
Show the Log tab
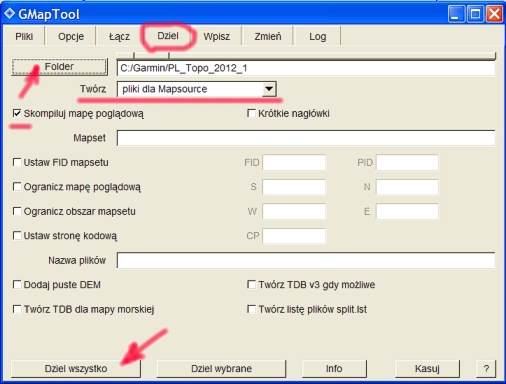[x=317, y=36]
